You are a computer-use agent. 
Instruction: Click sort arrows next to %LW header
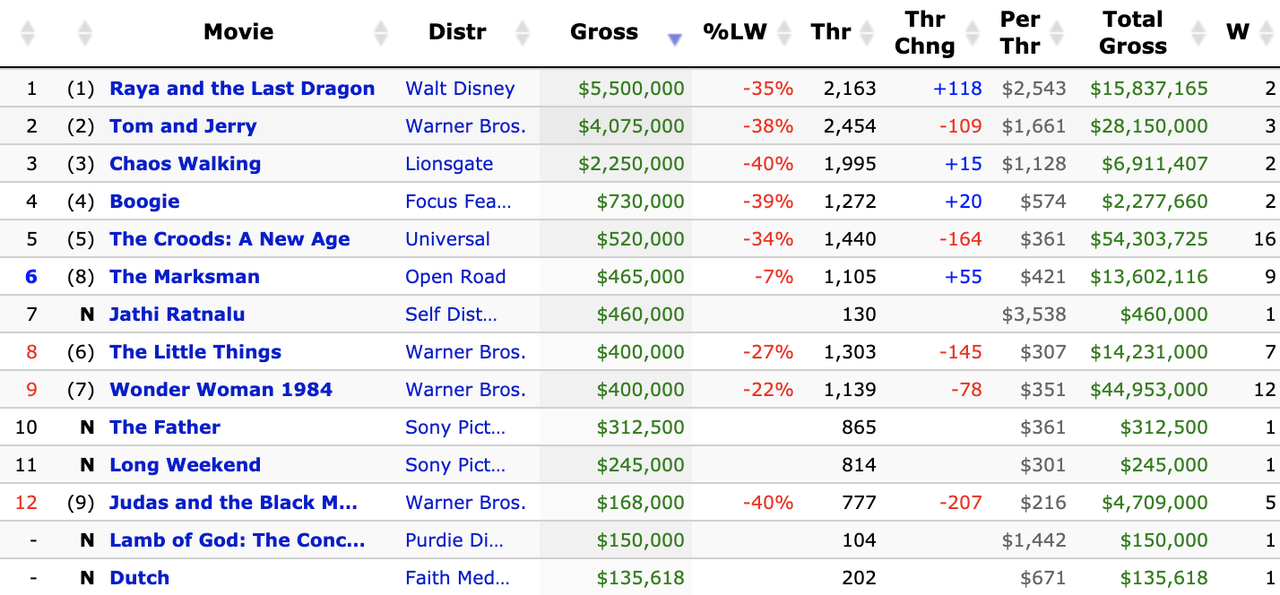[784, 33]
